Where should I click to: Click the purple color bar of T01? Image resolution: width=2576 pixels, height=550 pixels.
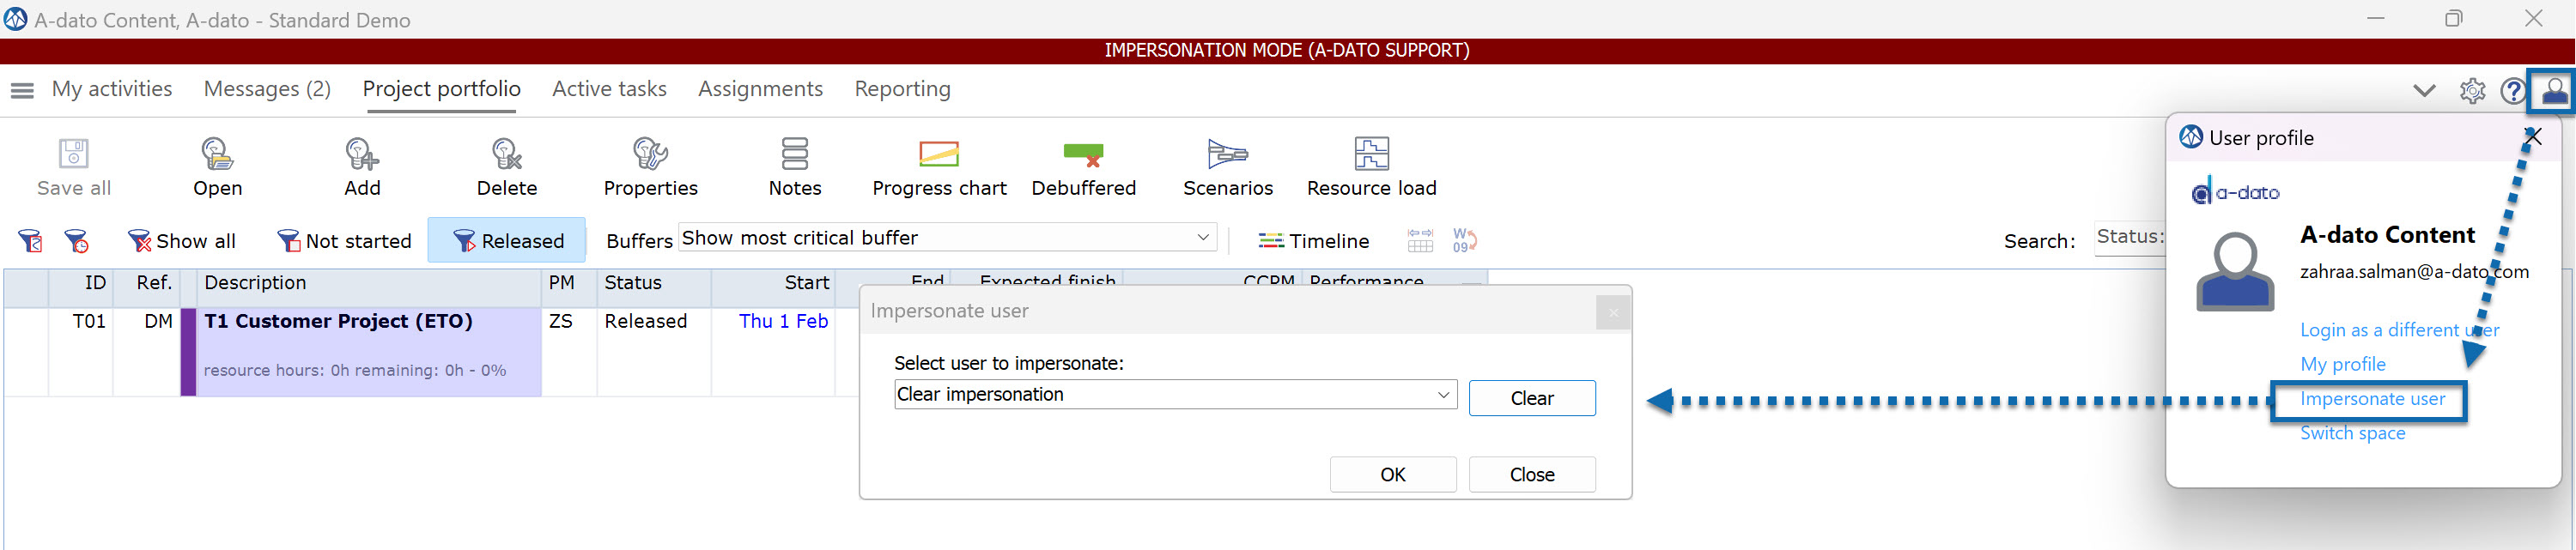tap(188, 352)
